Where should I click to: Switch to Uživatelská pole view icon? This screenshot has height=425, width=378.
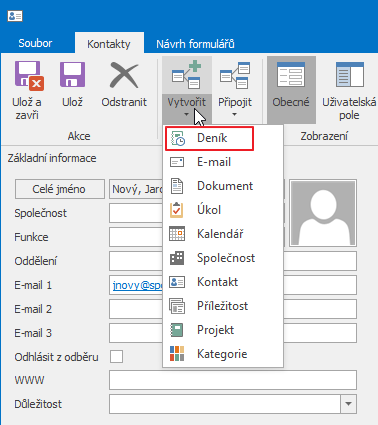click(x=349, y=74)
